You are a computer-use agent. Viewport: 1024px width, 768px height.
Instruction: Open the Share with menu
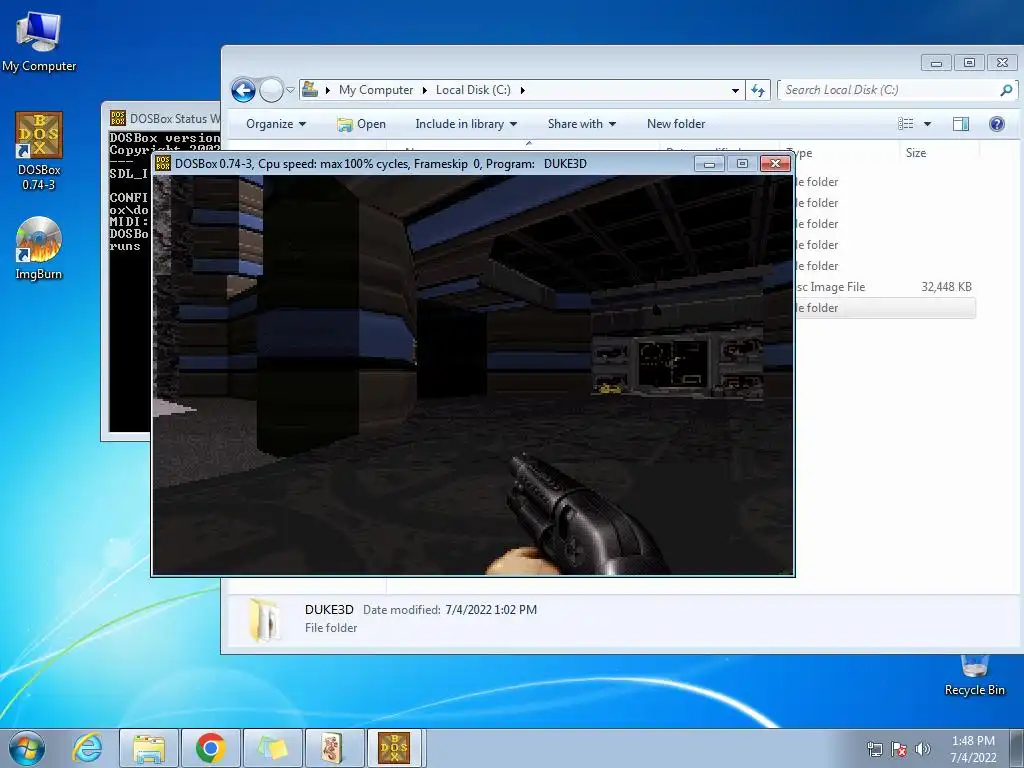(581, 124)
